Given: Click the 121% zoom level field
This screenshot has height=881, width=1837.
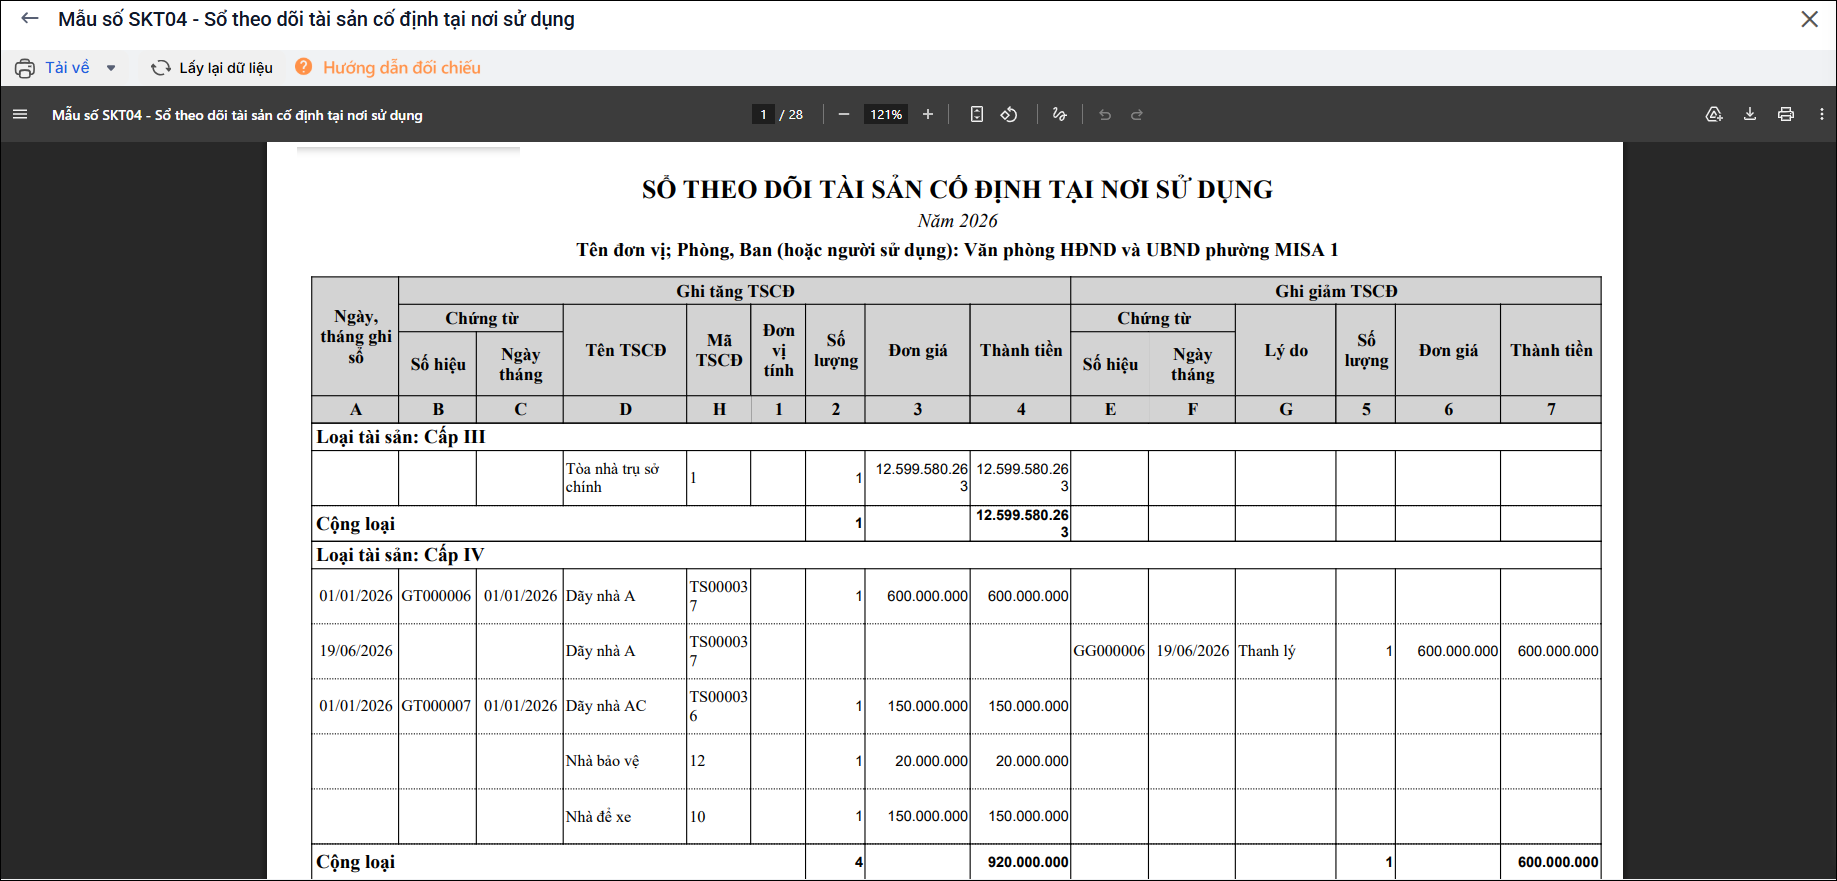Looking at the screenshot, I should pyautogui.click(x=886, y=115).
